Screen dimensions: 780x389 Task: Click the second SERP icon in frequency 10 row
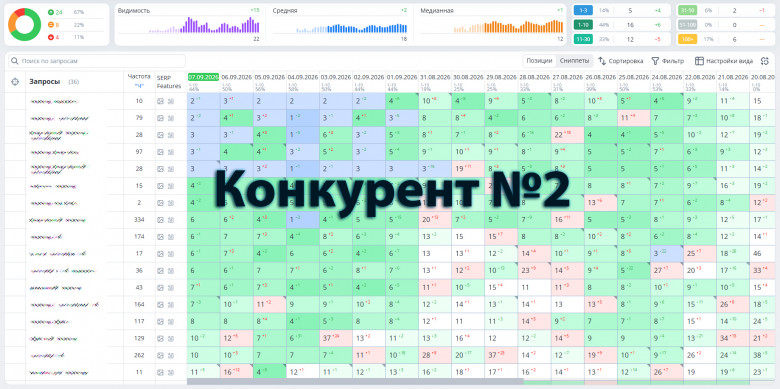(171, 101)
